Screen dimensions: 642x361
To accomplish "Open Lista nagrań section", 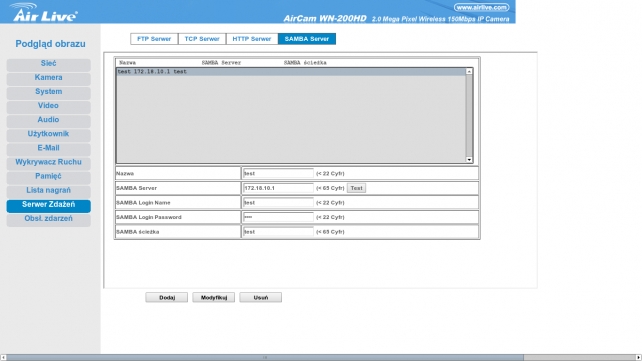I will pos(48,191).
